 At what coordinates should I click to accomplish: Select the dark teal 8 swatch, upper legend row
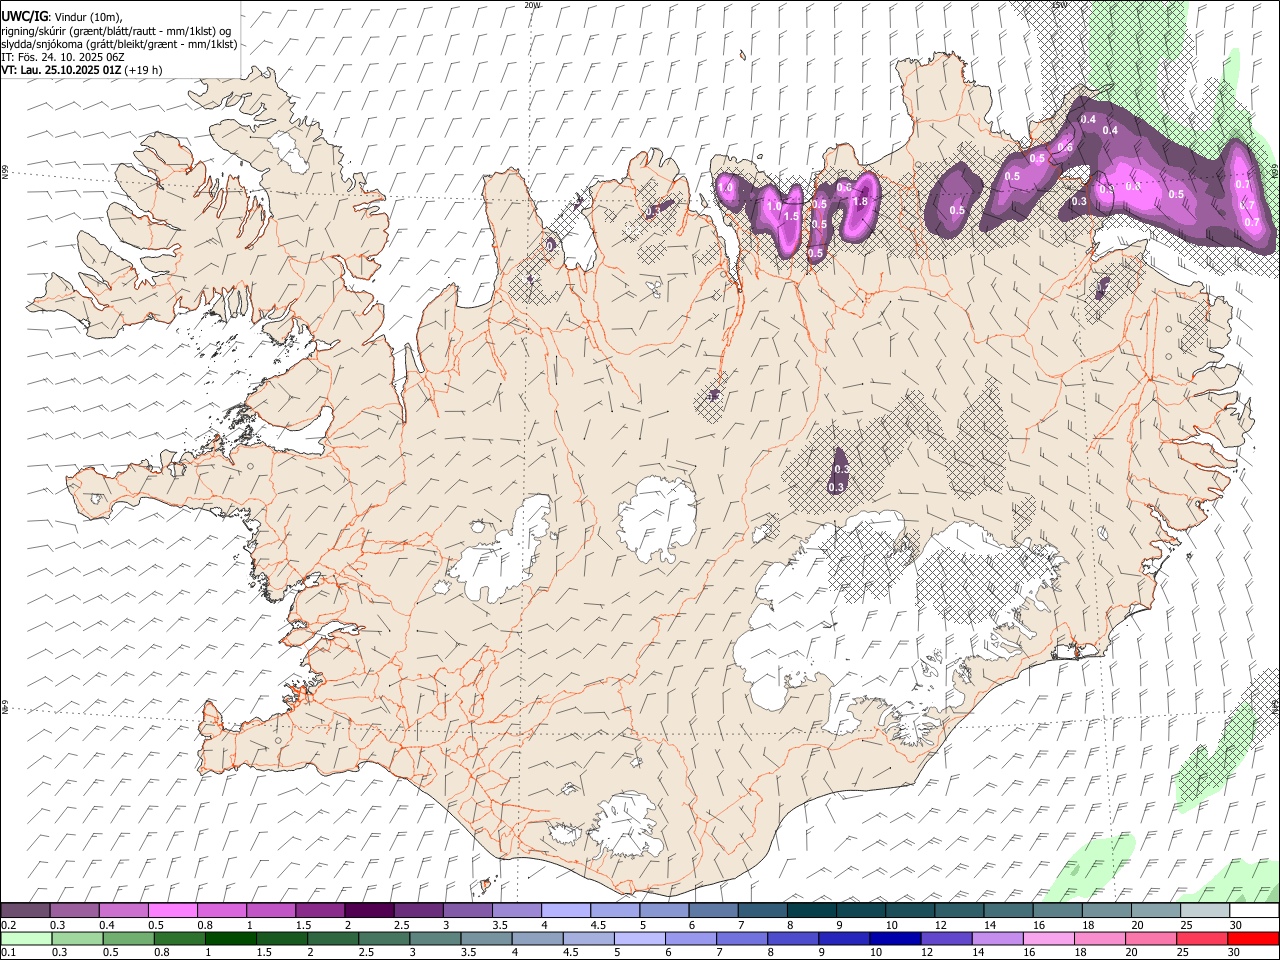tap(811, 910)
